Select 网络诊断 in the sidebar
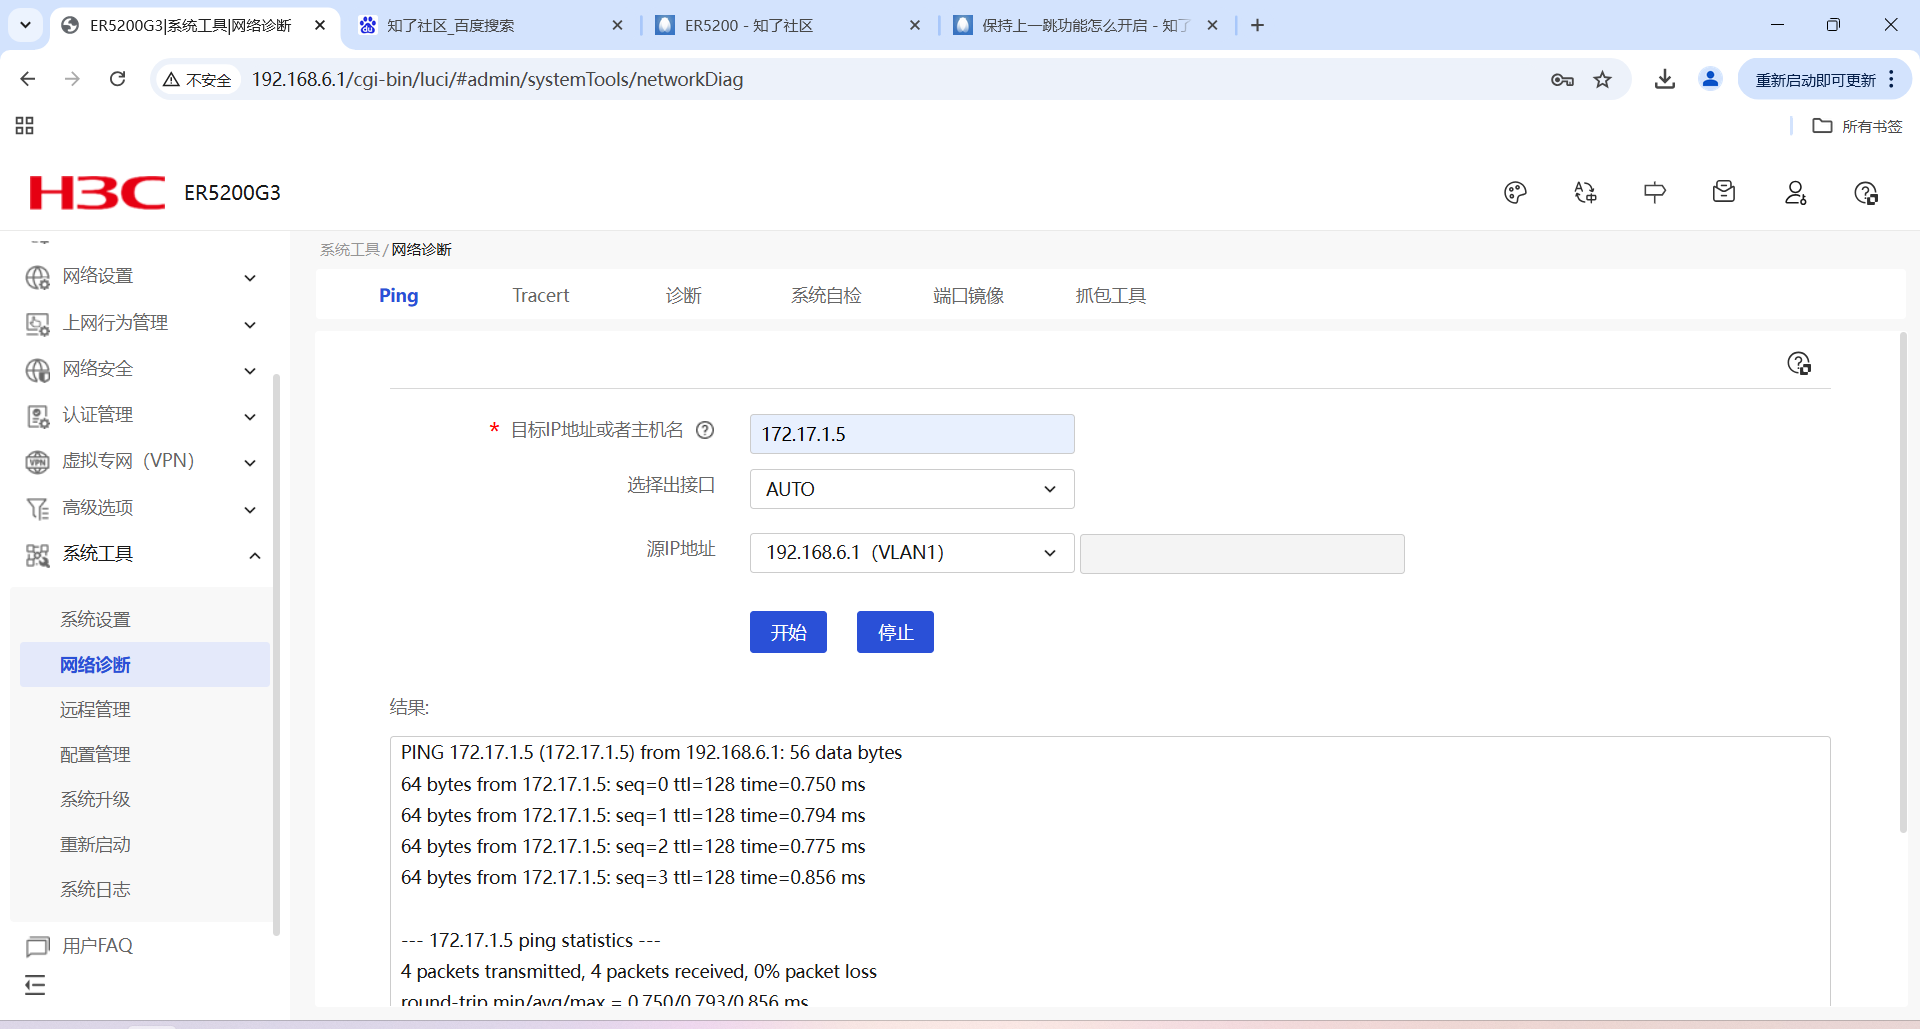This screenshot has height=1029, width=1920. pyautogui.click(x=145, y=665)
